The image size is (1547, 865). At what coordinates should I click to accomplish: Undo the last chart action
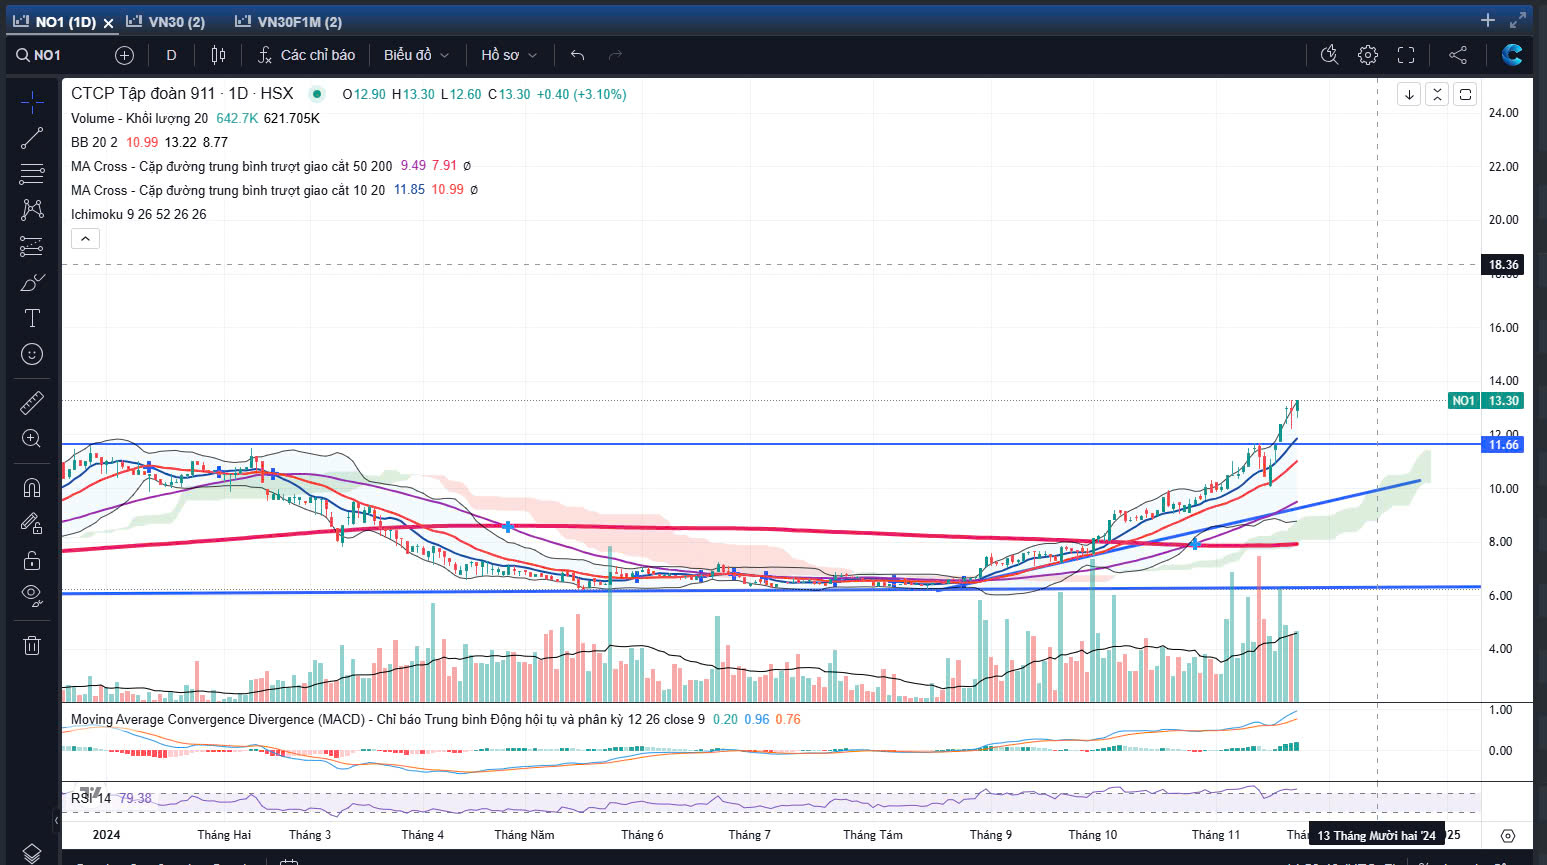pyautogui.click(x=577, y=55)
